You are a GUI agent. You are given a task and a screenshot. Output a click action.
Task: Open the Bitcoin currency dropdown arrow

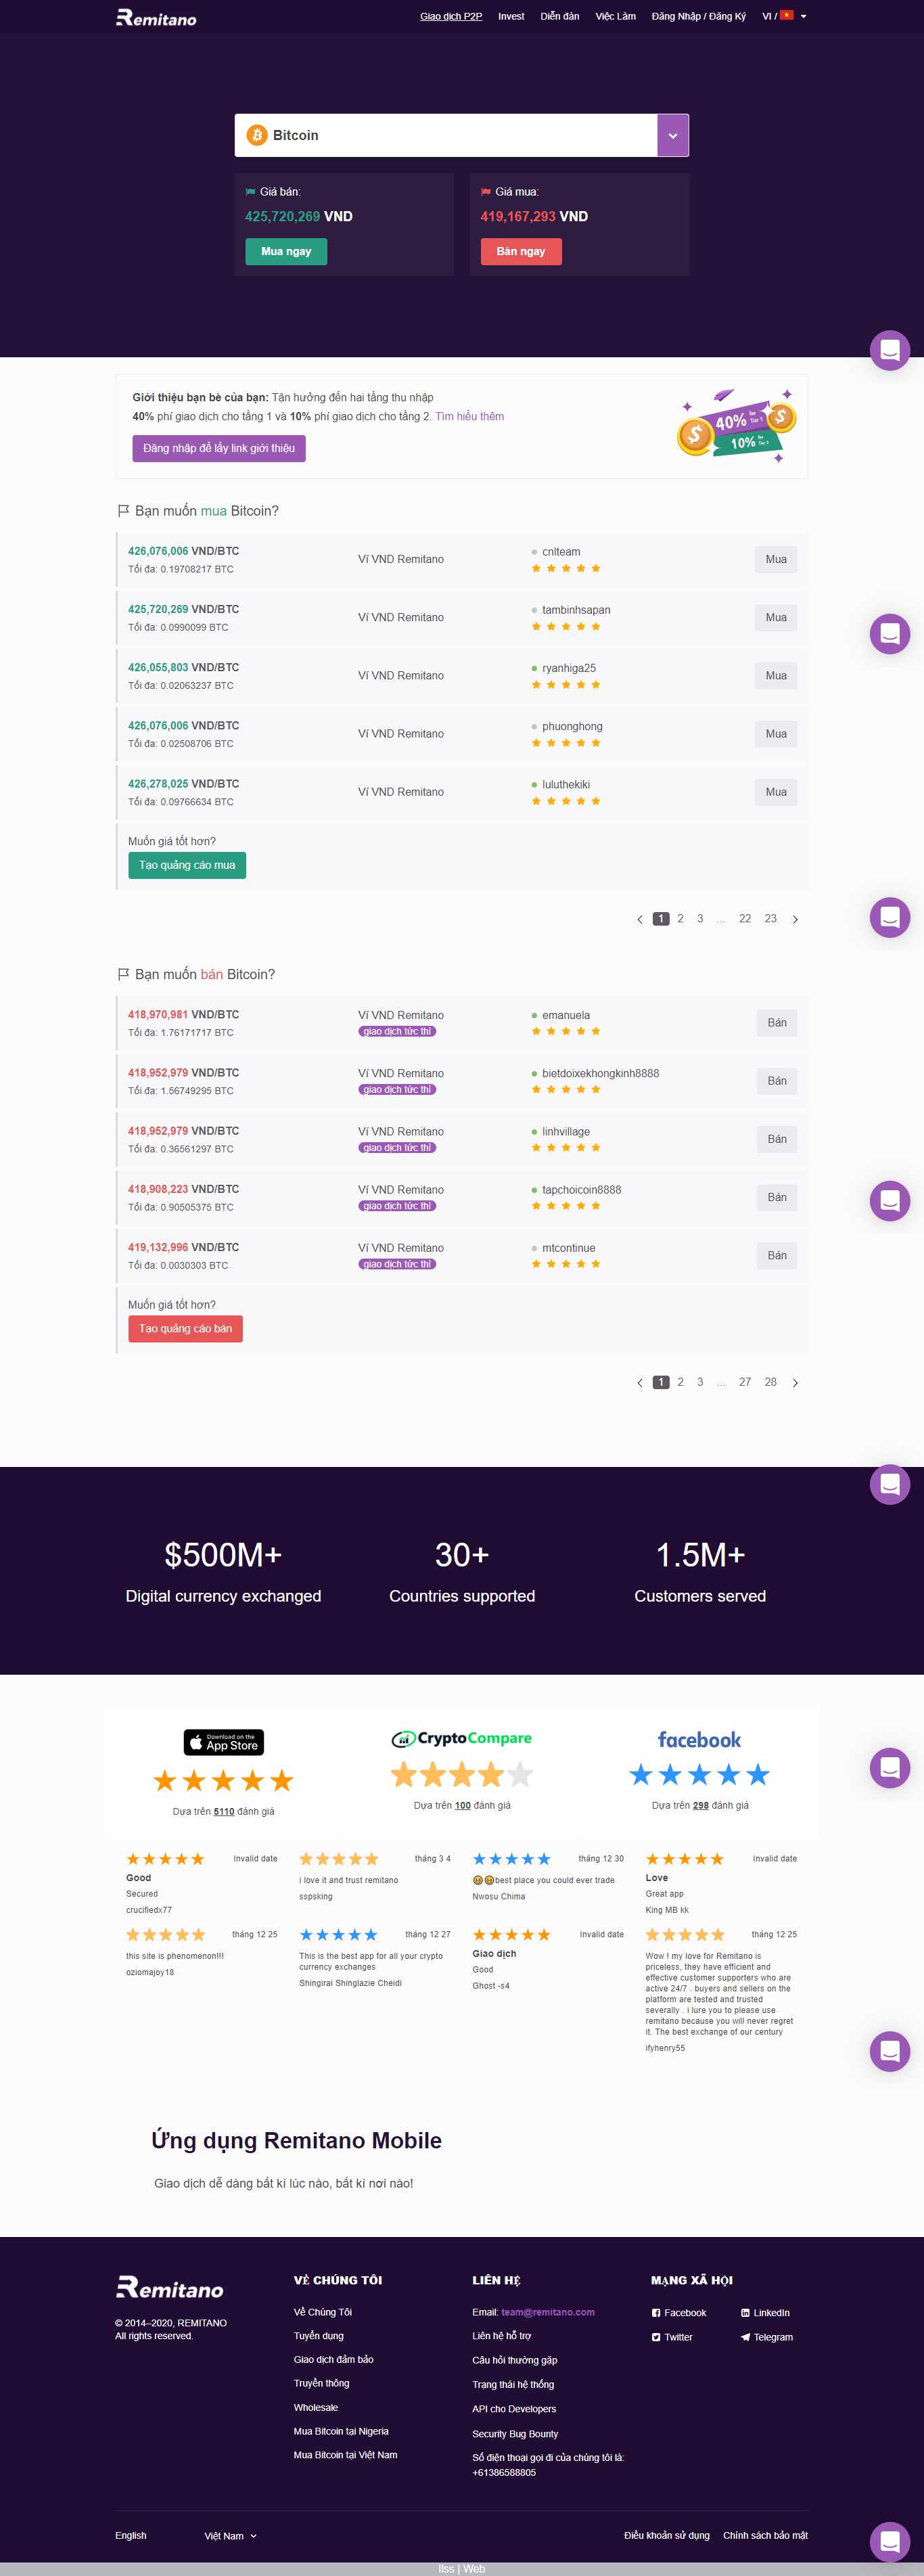[x=673, y=135]
